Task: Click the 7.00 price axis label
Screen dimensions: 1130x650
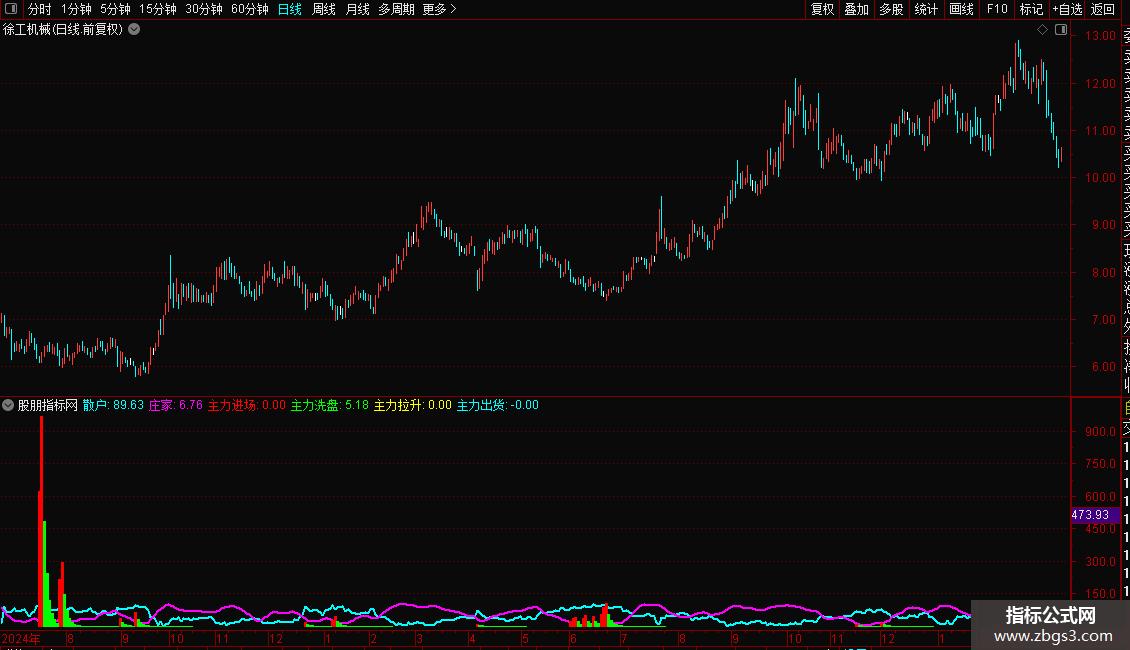Action: (1103, 319)
